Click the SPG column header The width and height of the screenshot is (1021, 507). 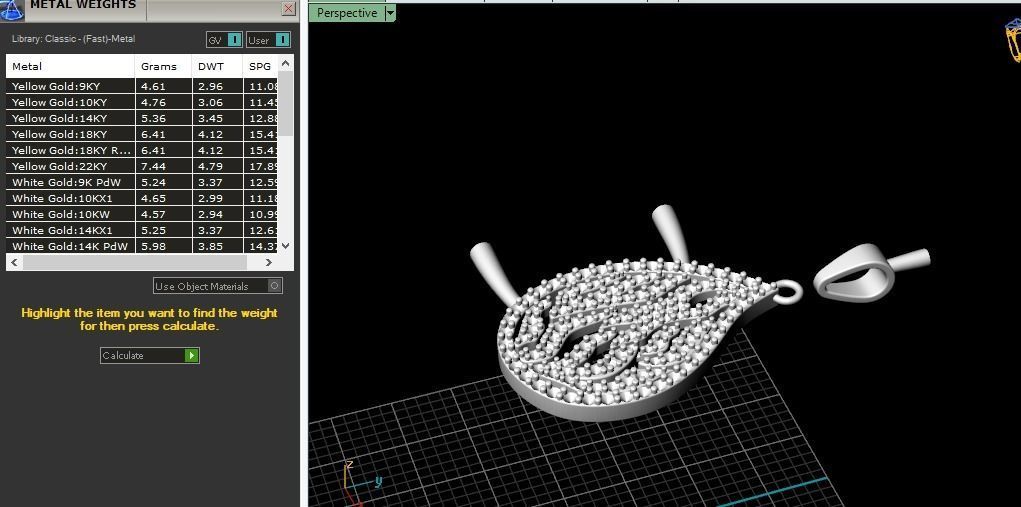(x=260, y=66)
